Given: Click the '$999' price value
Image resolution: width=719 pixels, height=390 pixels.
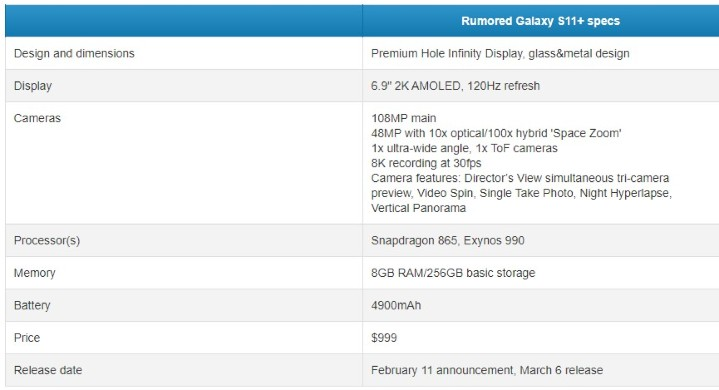Looking at the screenshot, I should pos(384,338).
